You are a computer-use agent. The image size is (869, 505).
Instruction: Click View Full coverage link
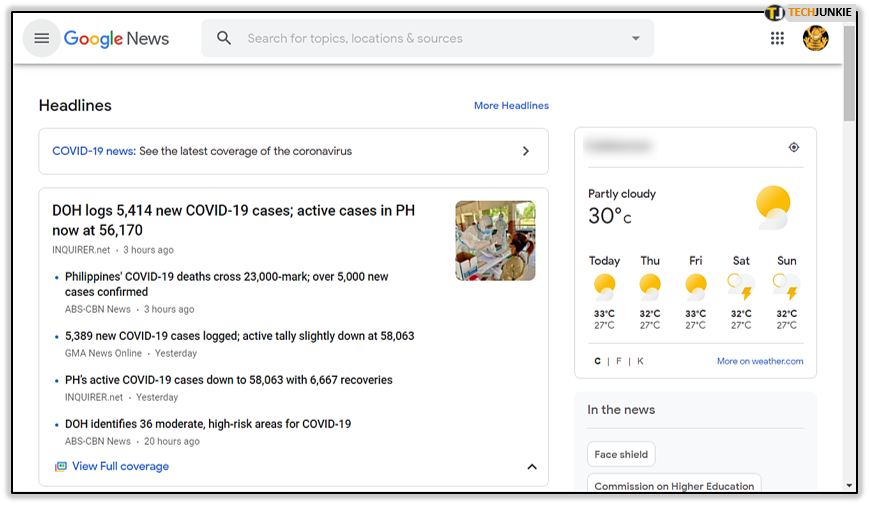[120, 467]
